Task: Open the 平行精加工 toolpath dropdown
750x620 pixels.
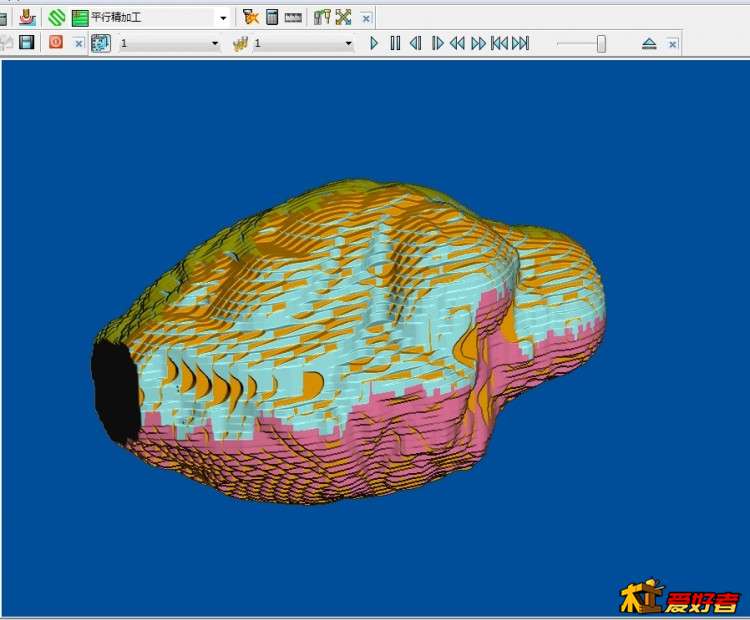Action: point(223,18)
